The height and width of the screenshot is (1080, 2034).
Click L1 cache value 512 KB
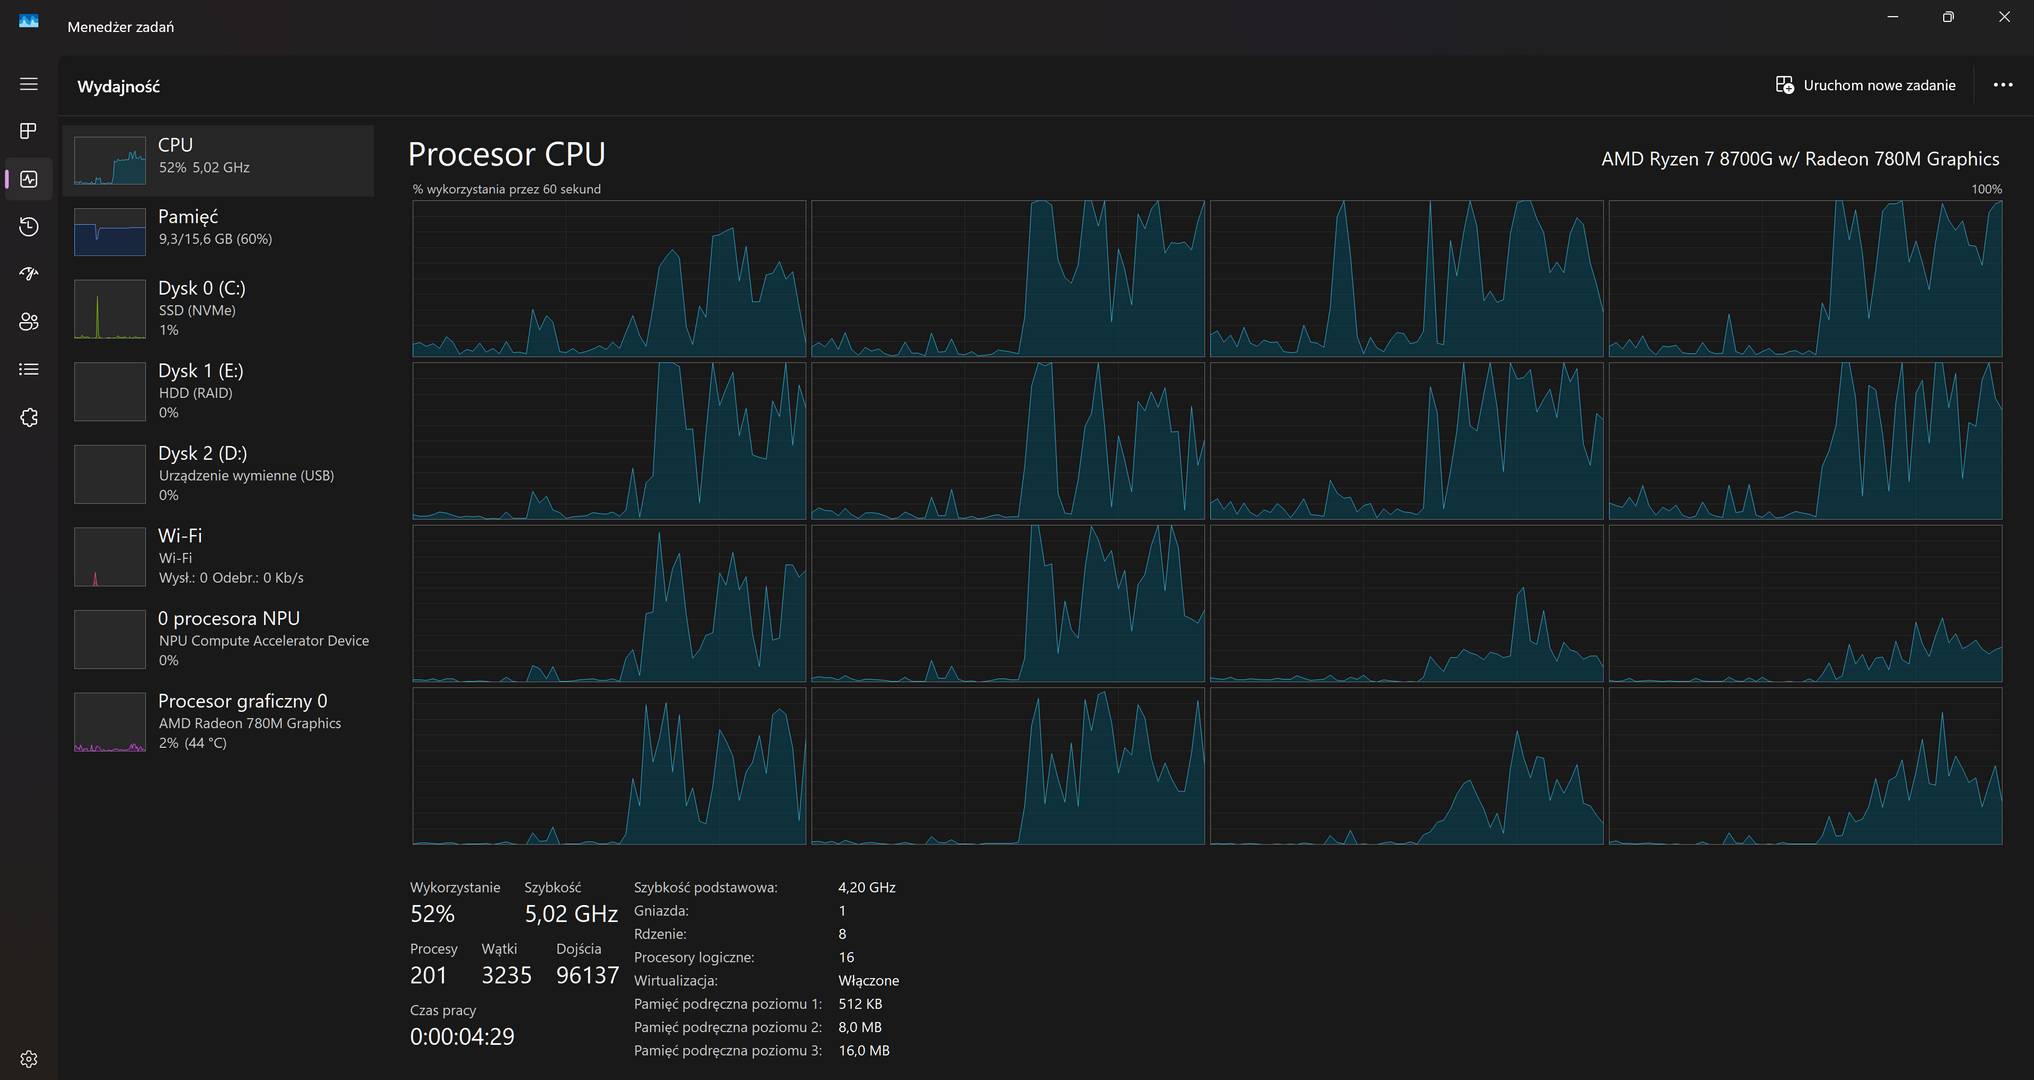(x=860, y=1004)
